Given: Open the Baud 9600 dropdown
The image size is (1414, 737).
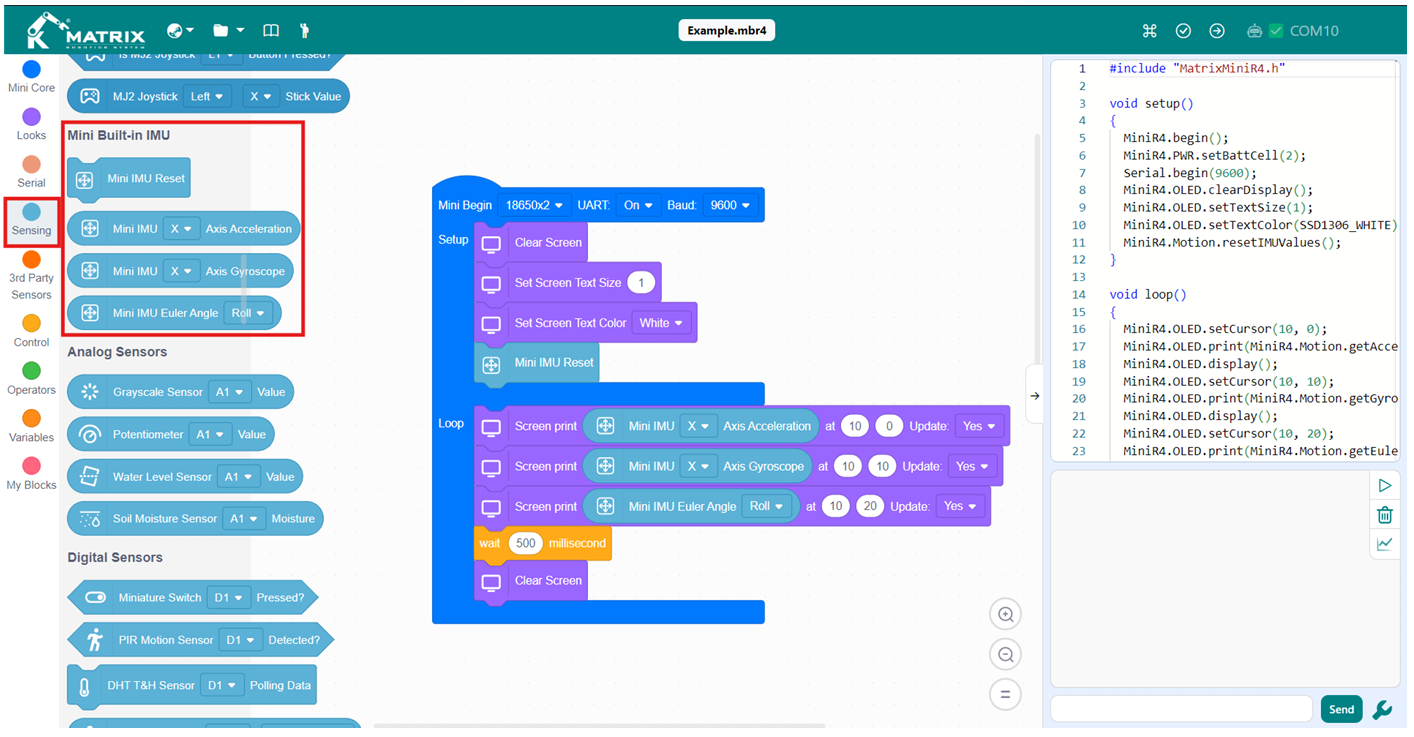Looking at the screenshot, I should point(730,205).
